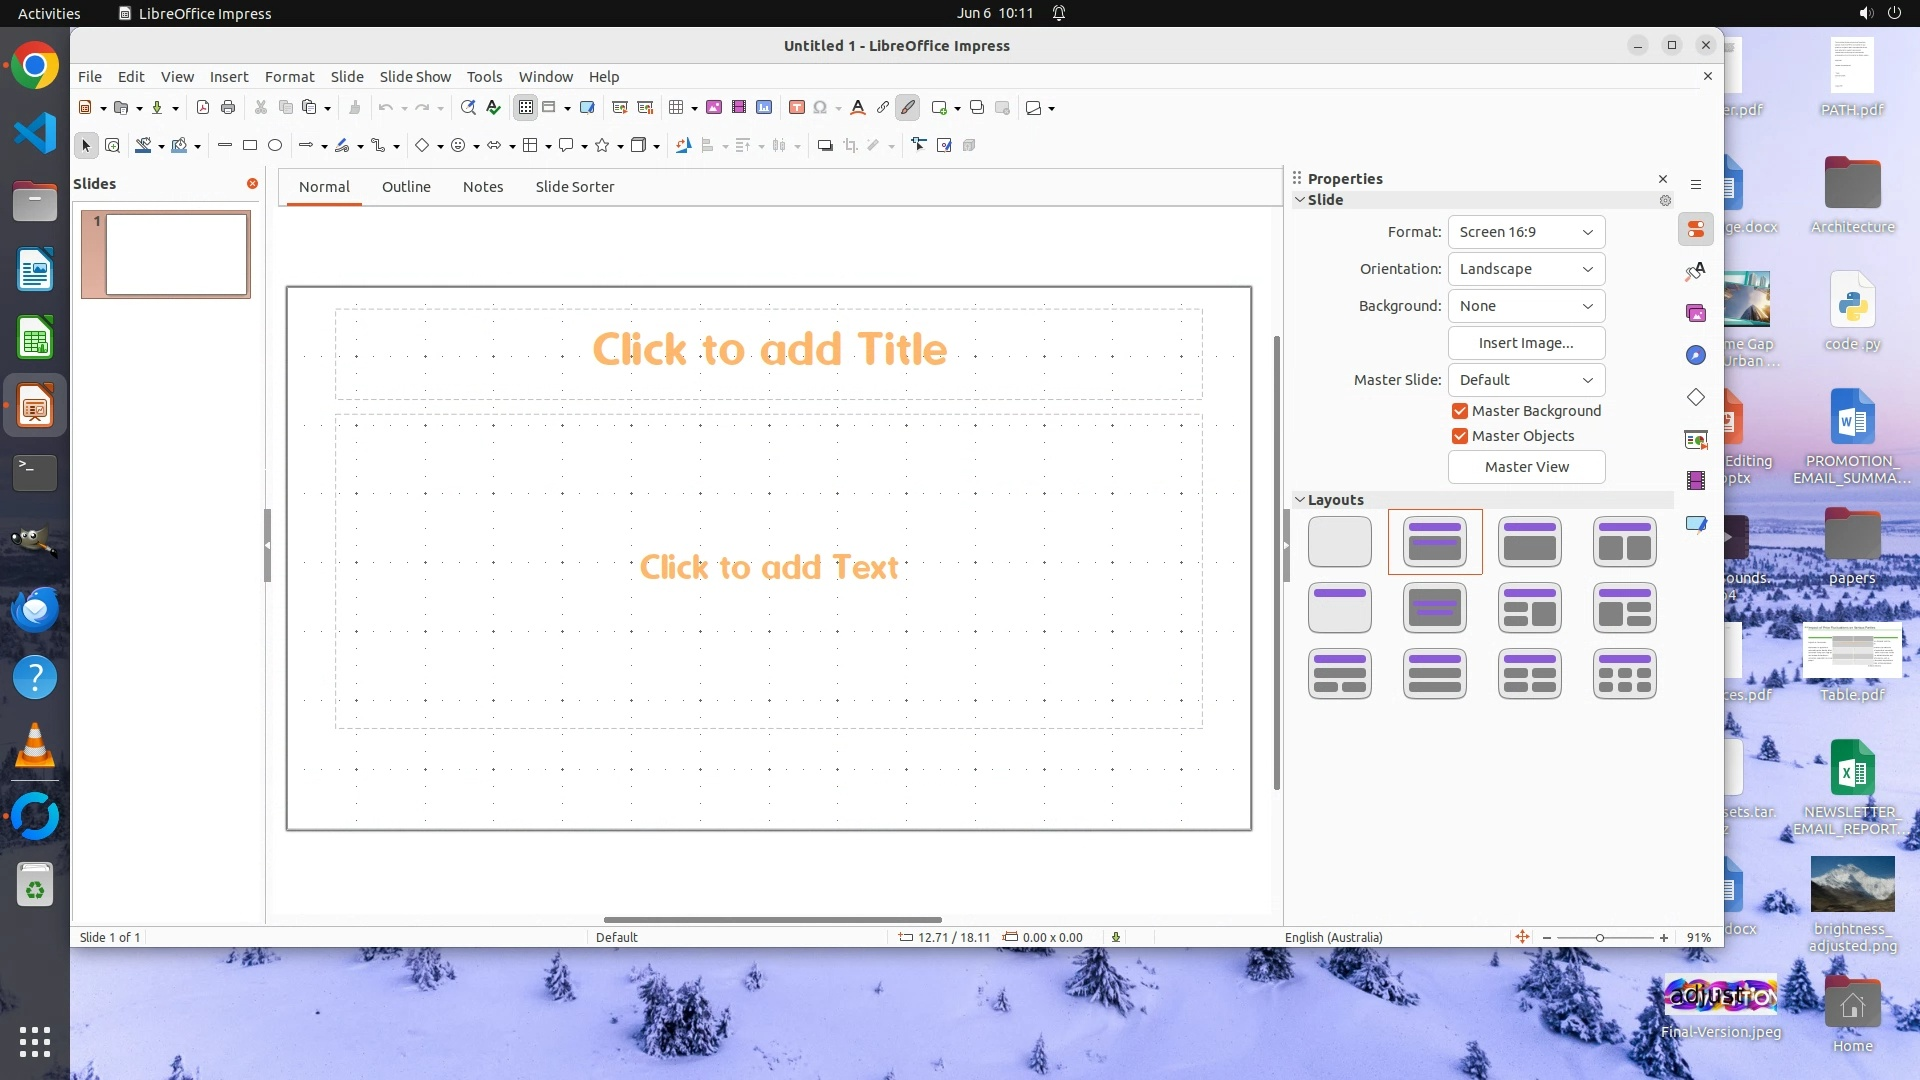Click the Print icon in toolbar
Screen dimensions: 1920x1080
228,108
